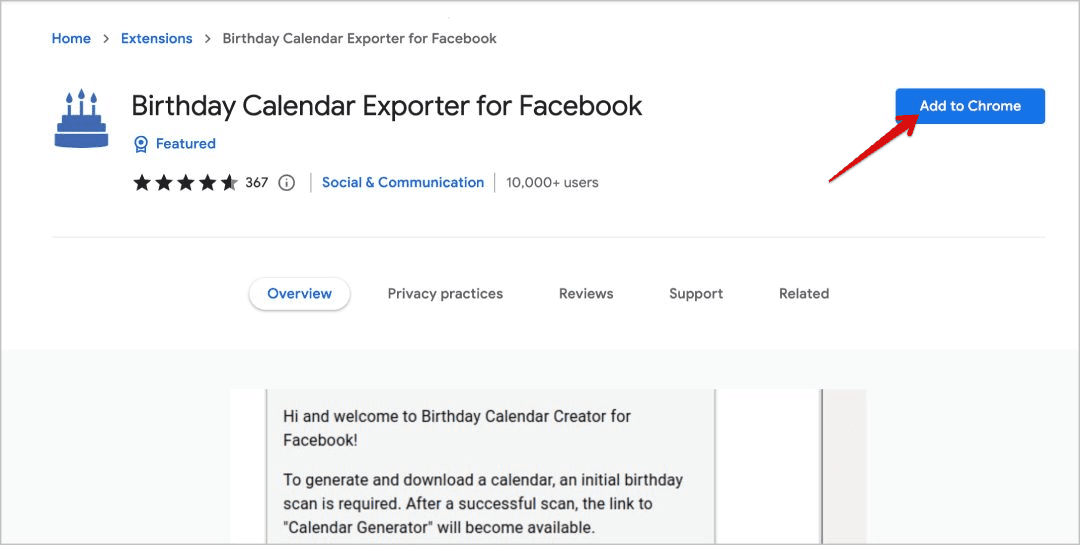Click the breadcrumb chevron after Extensions

click(x=207, y=39)
